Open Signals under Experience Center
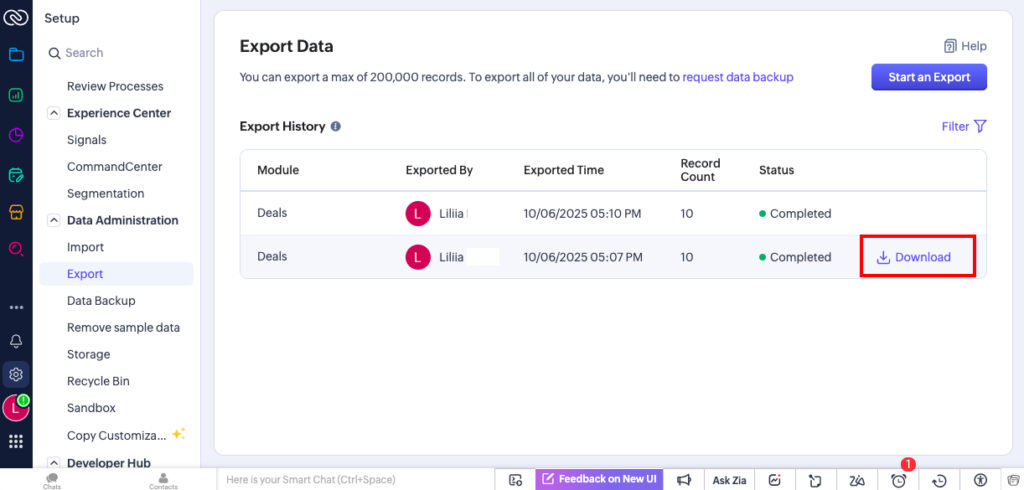1024x490 pixels. tap(87, 140)
